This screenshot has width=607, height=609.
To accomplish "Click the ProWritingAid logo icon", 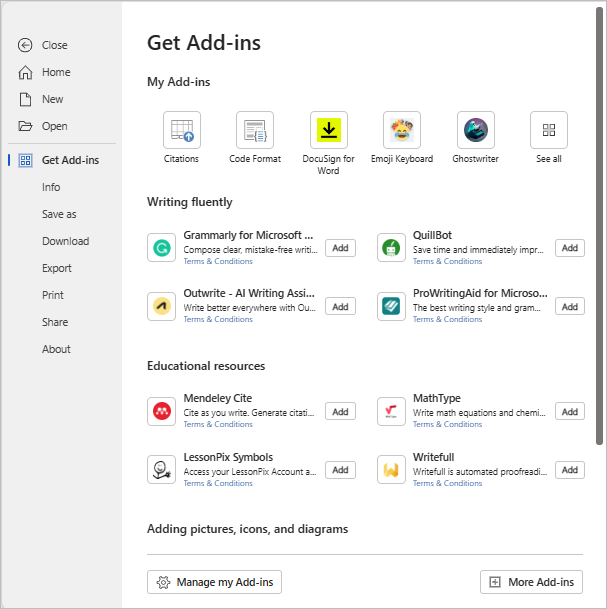I will point(391,306).
